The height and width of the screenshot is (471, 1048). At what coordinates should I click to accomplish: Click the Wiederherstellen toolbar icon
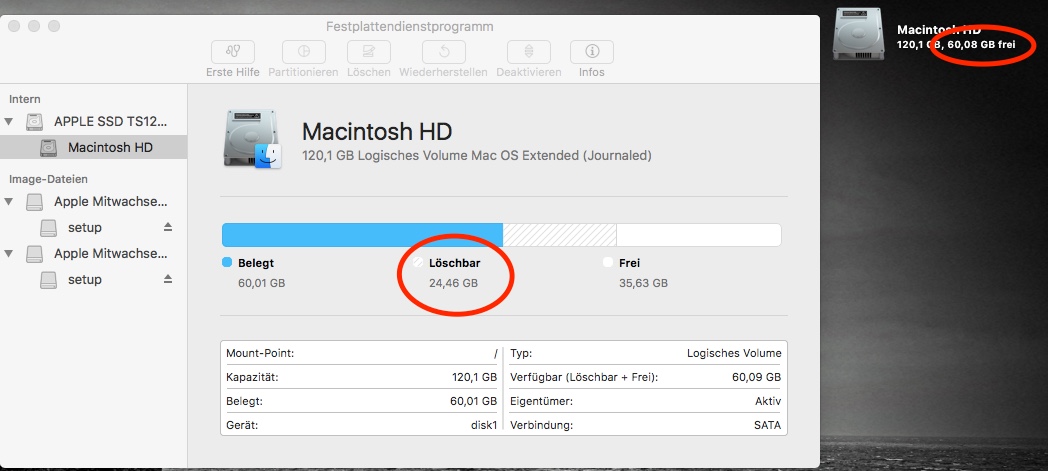coord(443,51)
